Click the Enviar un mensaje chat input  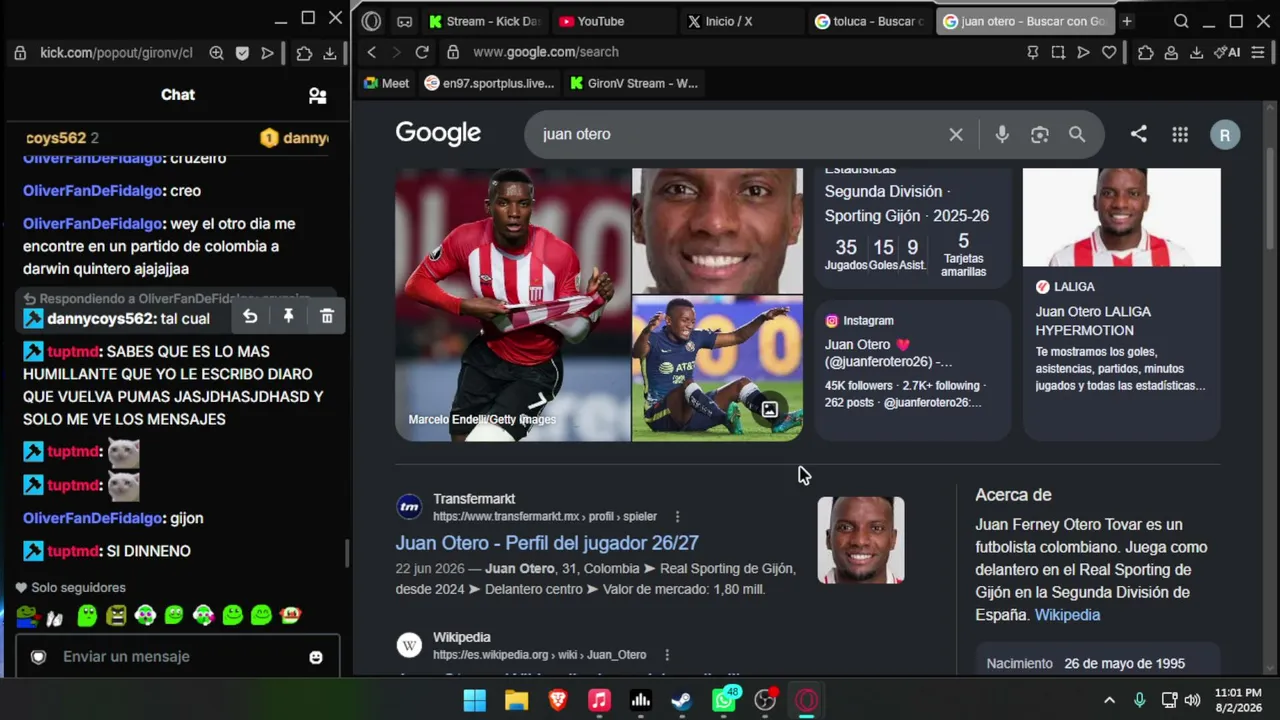[x=178, y=657]
